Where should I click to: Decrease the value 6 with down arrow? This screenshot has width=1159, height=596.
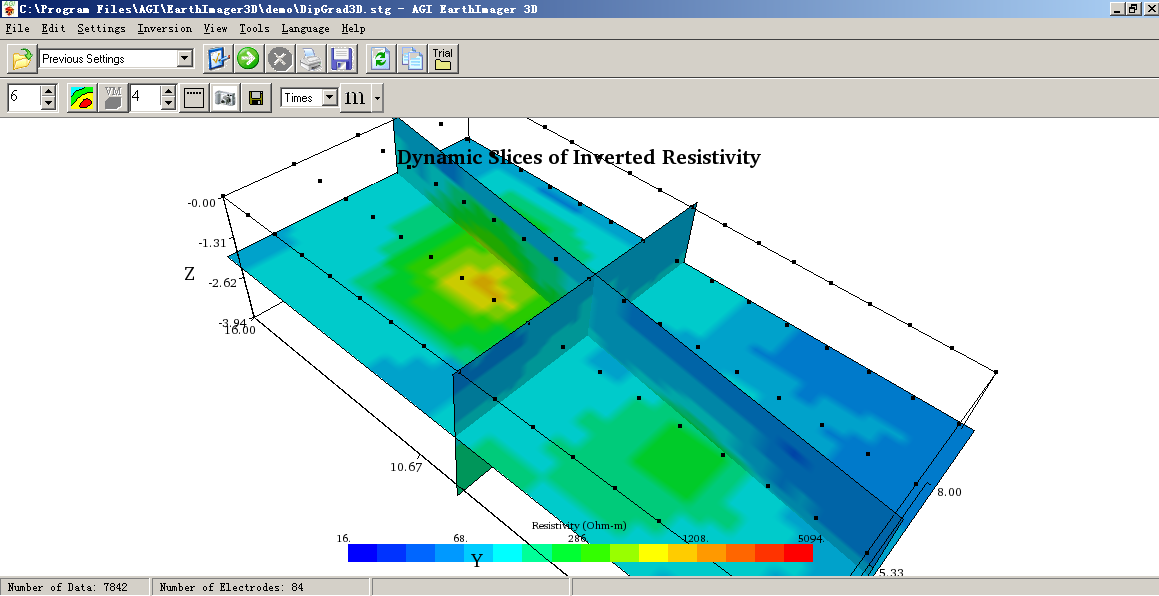point(48,104)
